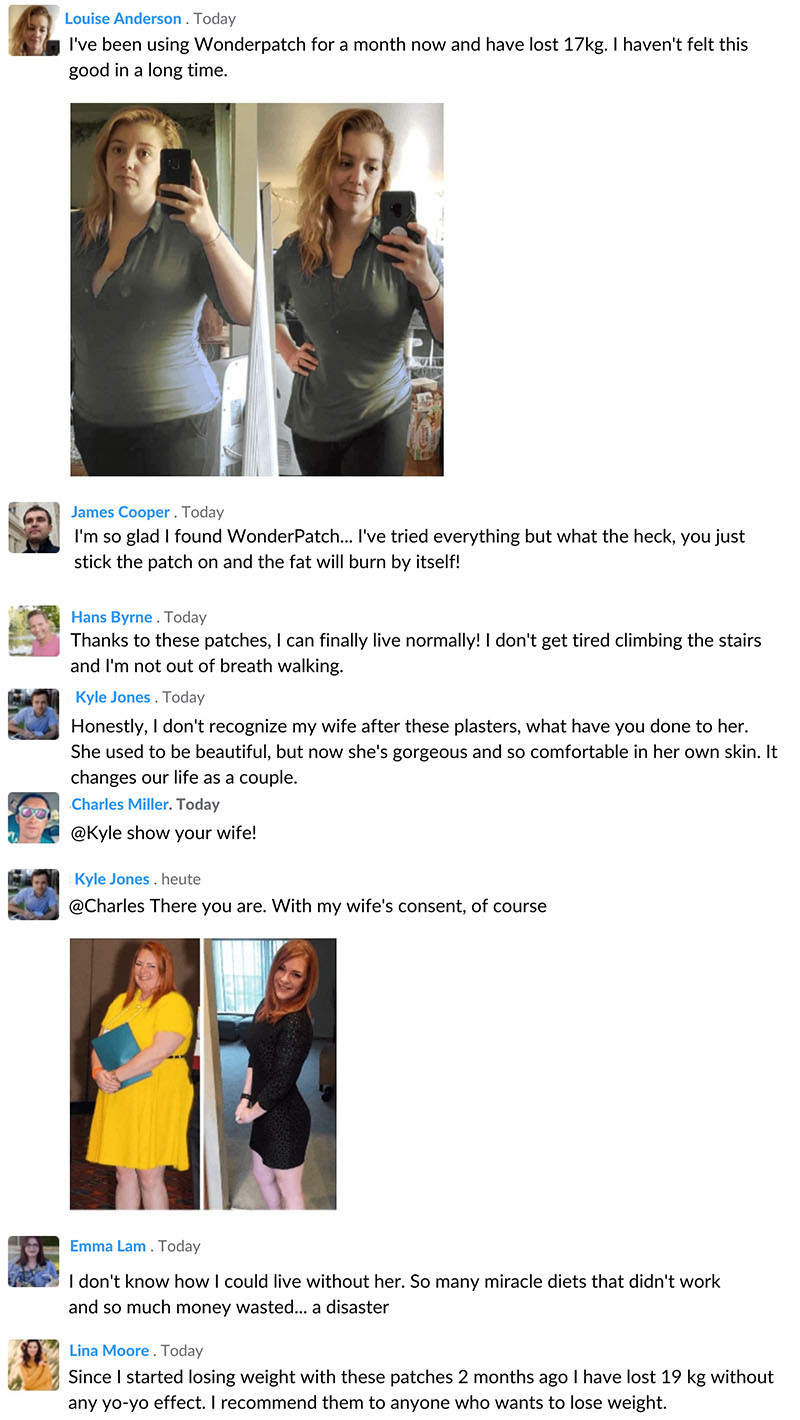Click Lina Moore's profile avatar

coord(34,1365)
